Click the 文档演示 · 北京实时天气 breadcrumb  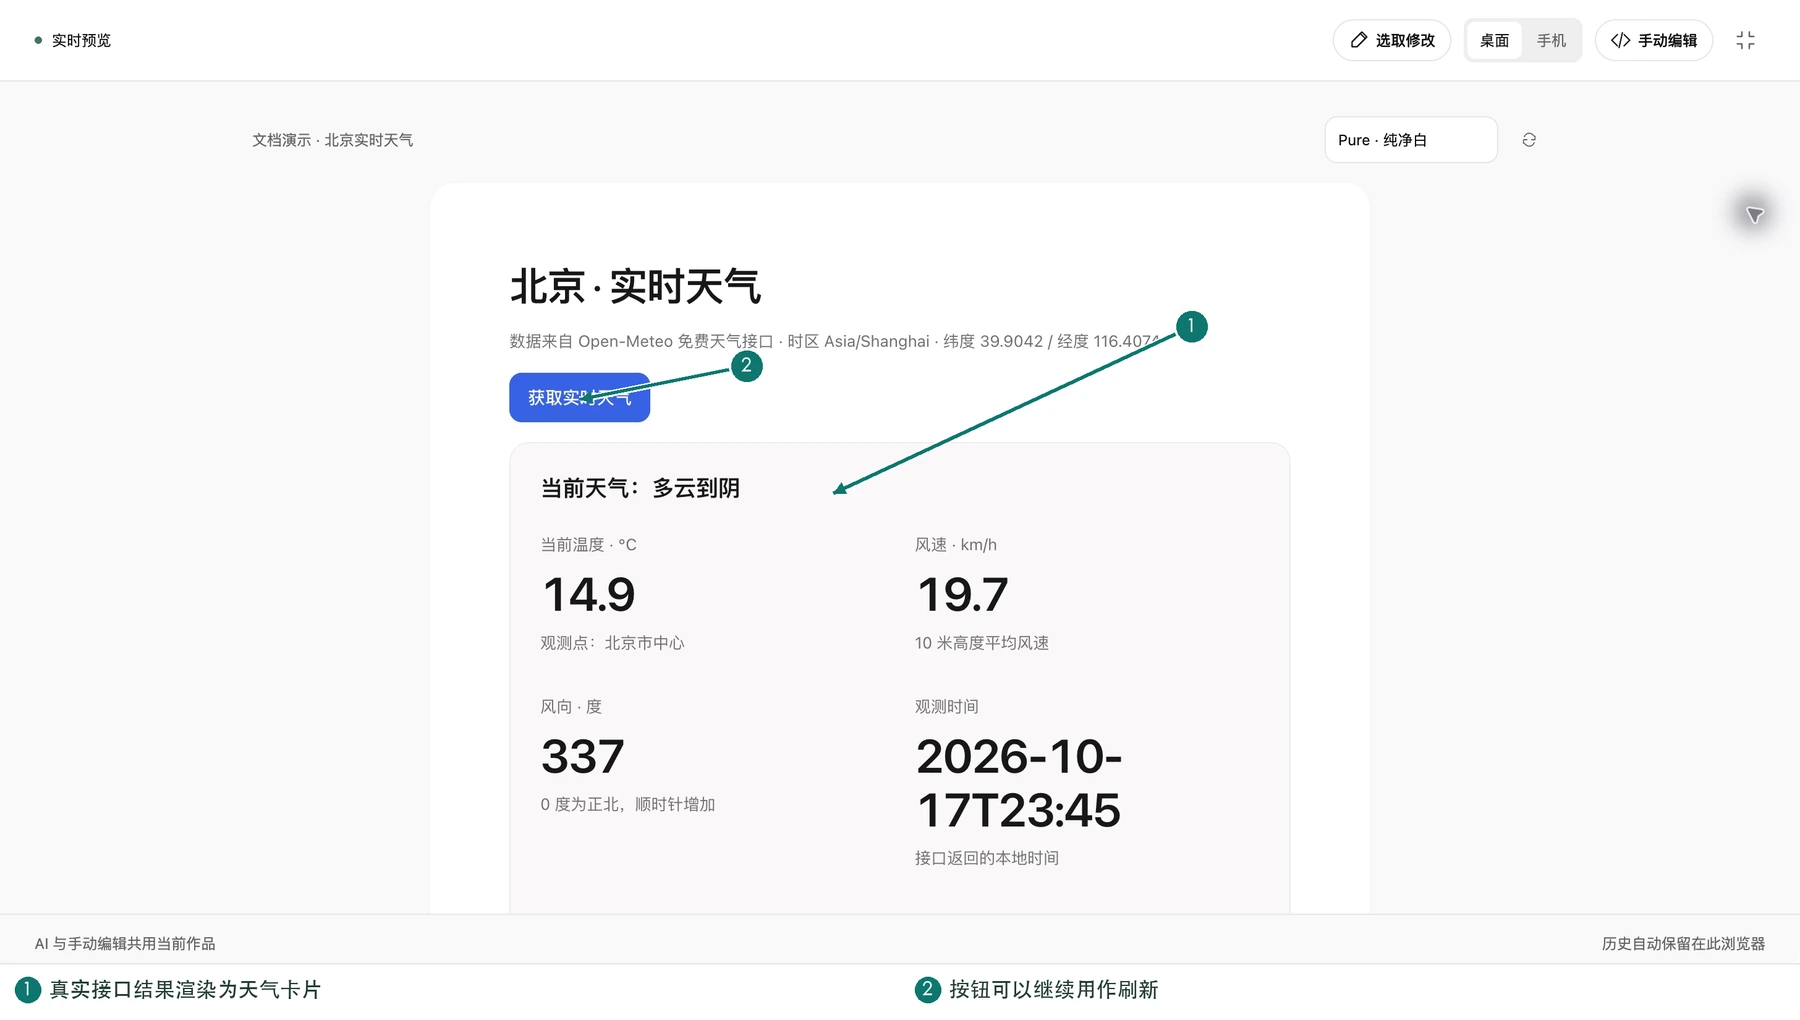pyautogui.click(x=333, y=140)
